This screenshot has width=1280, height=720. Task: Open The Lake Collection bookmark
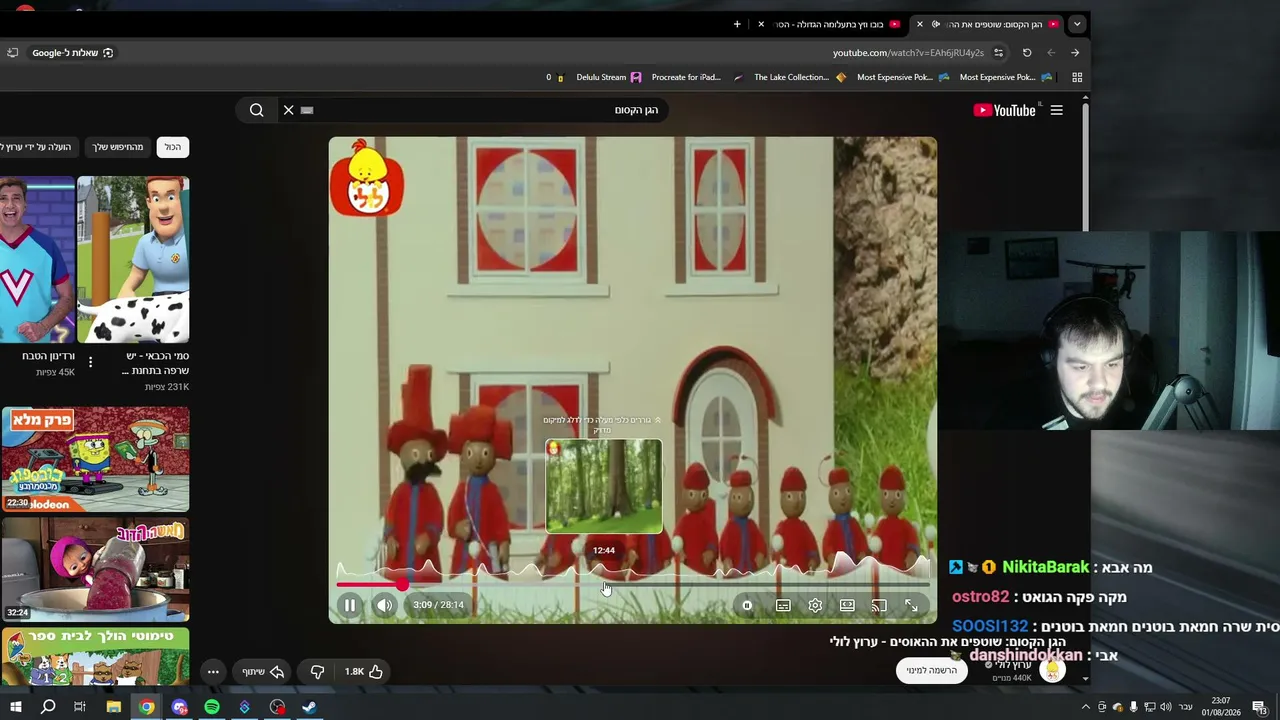[x=799, y=77]
